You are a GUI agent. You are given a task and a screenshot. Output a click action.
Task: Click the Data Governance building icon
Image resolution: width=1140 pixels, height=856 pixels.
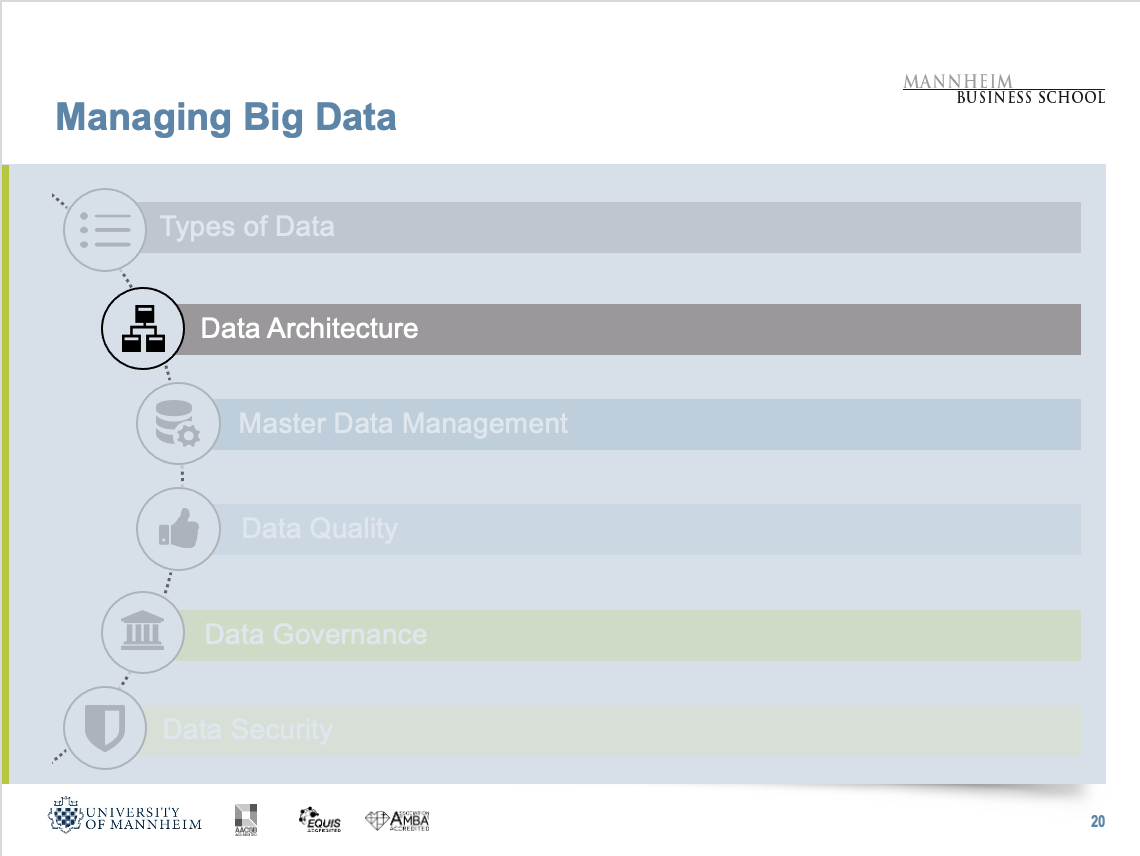click(143, 634)
